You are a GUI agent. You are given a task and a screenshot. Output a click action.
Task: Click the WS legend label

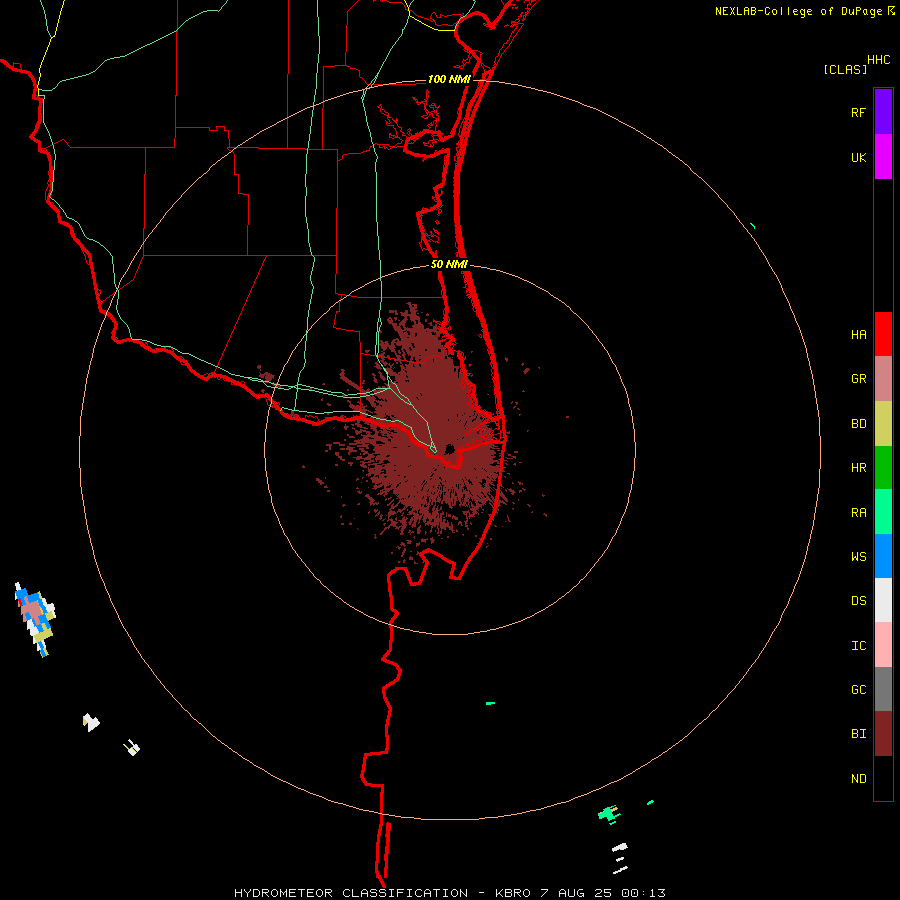coord(858,557)
